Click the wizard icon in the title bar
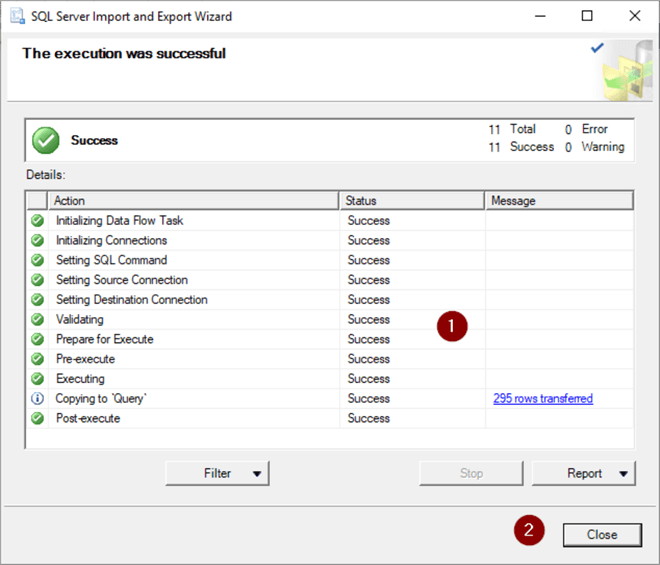660x565 pixels. (x=18, y=16)
